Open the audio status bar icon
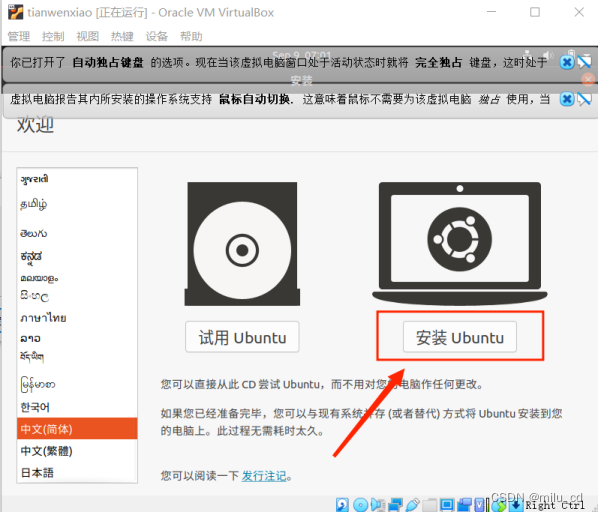 [378, 505]
